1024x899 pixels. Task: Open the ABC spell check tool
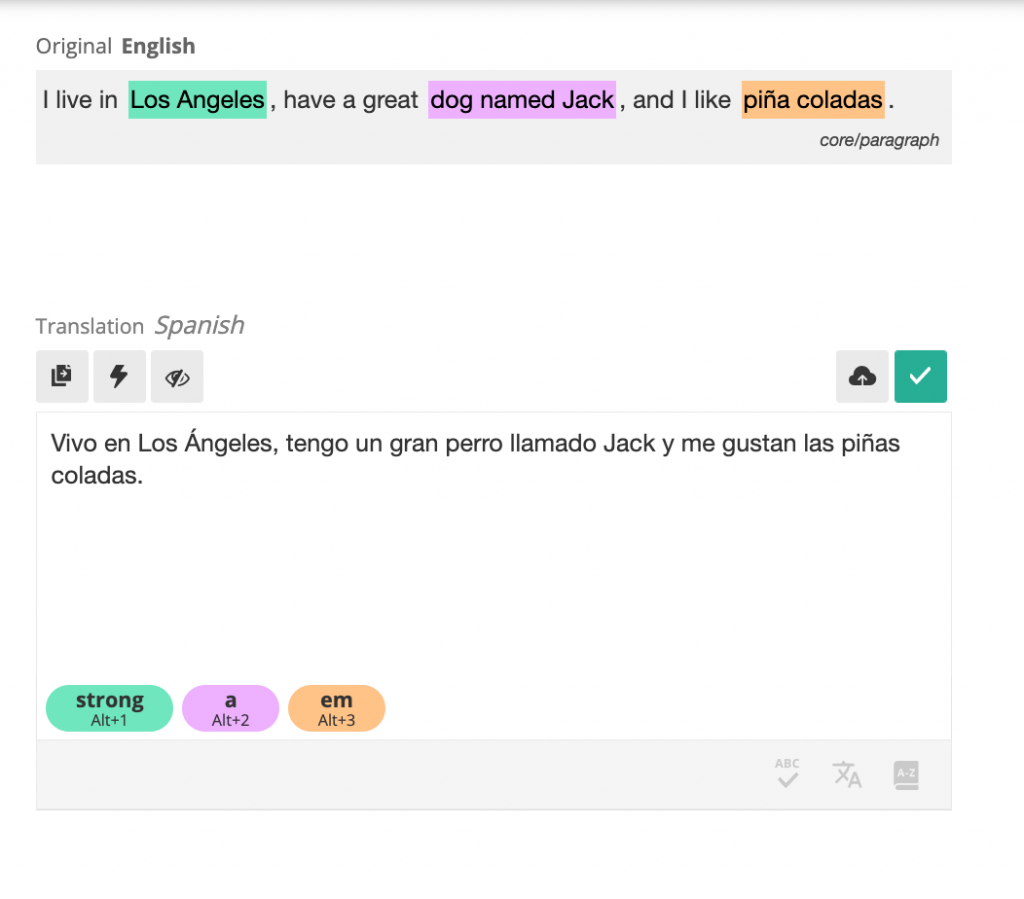click(x=788, y=774)
